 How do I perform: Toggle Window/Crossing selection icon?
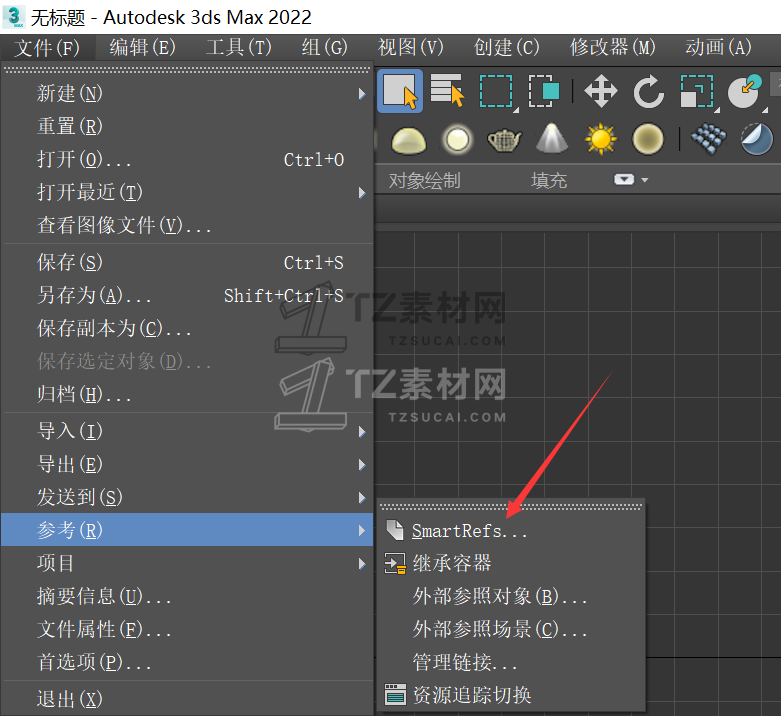point(544,91)
